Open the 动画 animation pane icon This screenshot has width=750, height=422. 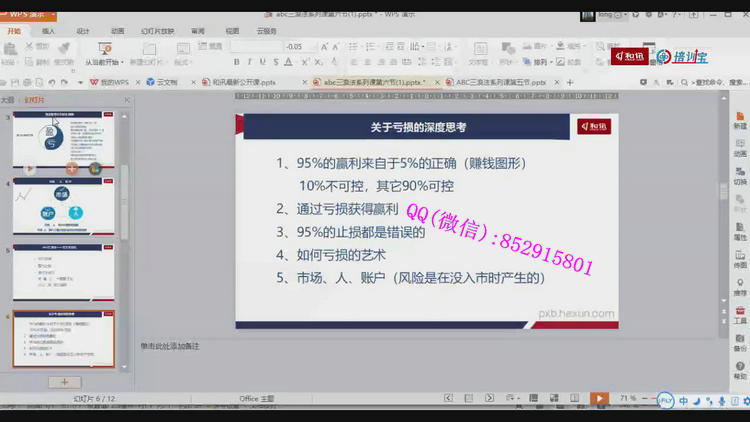739,147
